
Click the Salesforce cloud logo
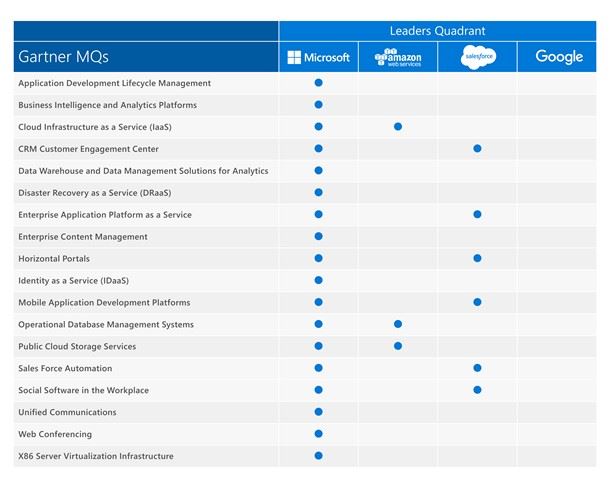(478, 57)
